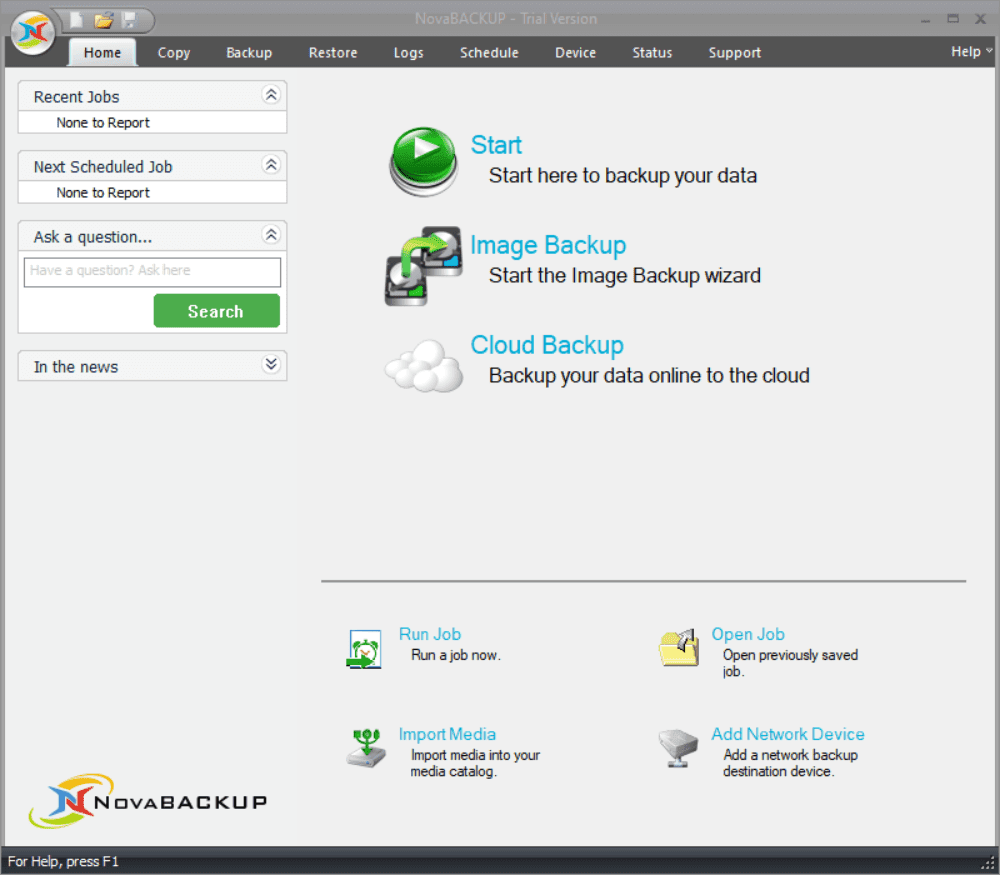The height and width of the screenshot is (875, 1000).
Task: Switch to the Home tab
Action: [102, 52]
